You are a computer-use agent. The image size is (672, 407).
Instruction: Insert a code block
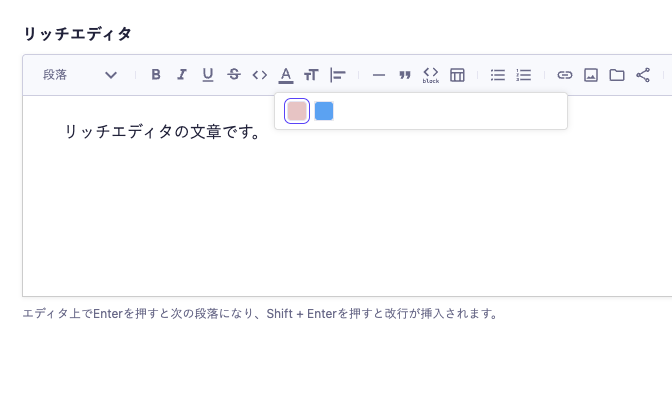coord(431,75)
